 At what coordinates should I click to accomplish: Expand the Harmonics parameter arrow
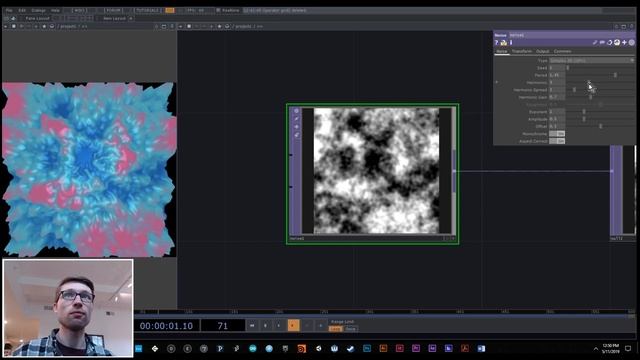(497, 82)
